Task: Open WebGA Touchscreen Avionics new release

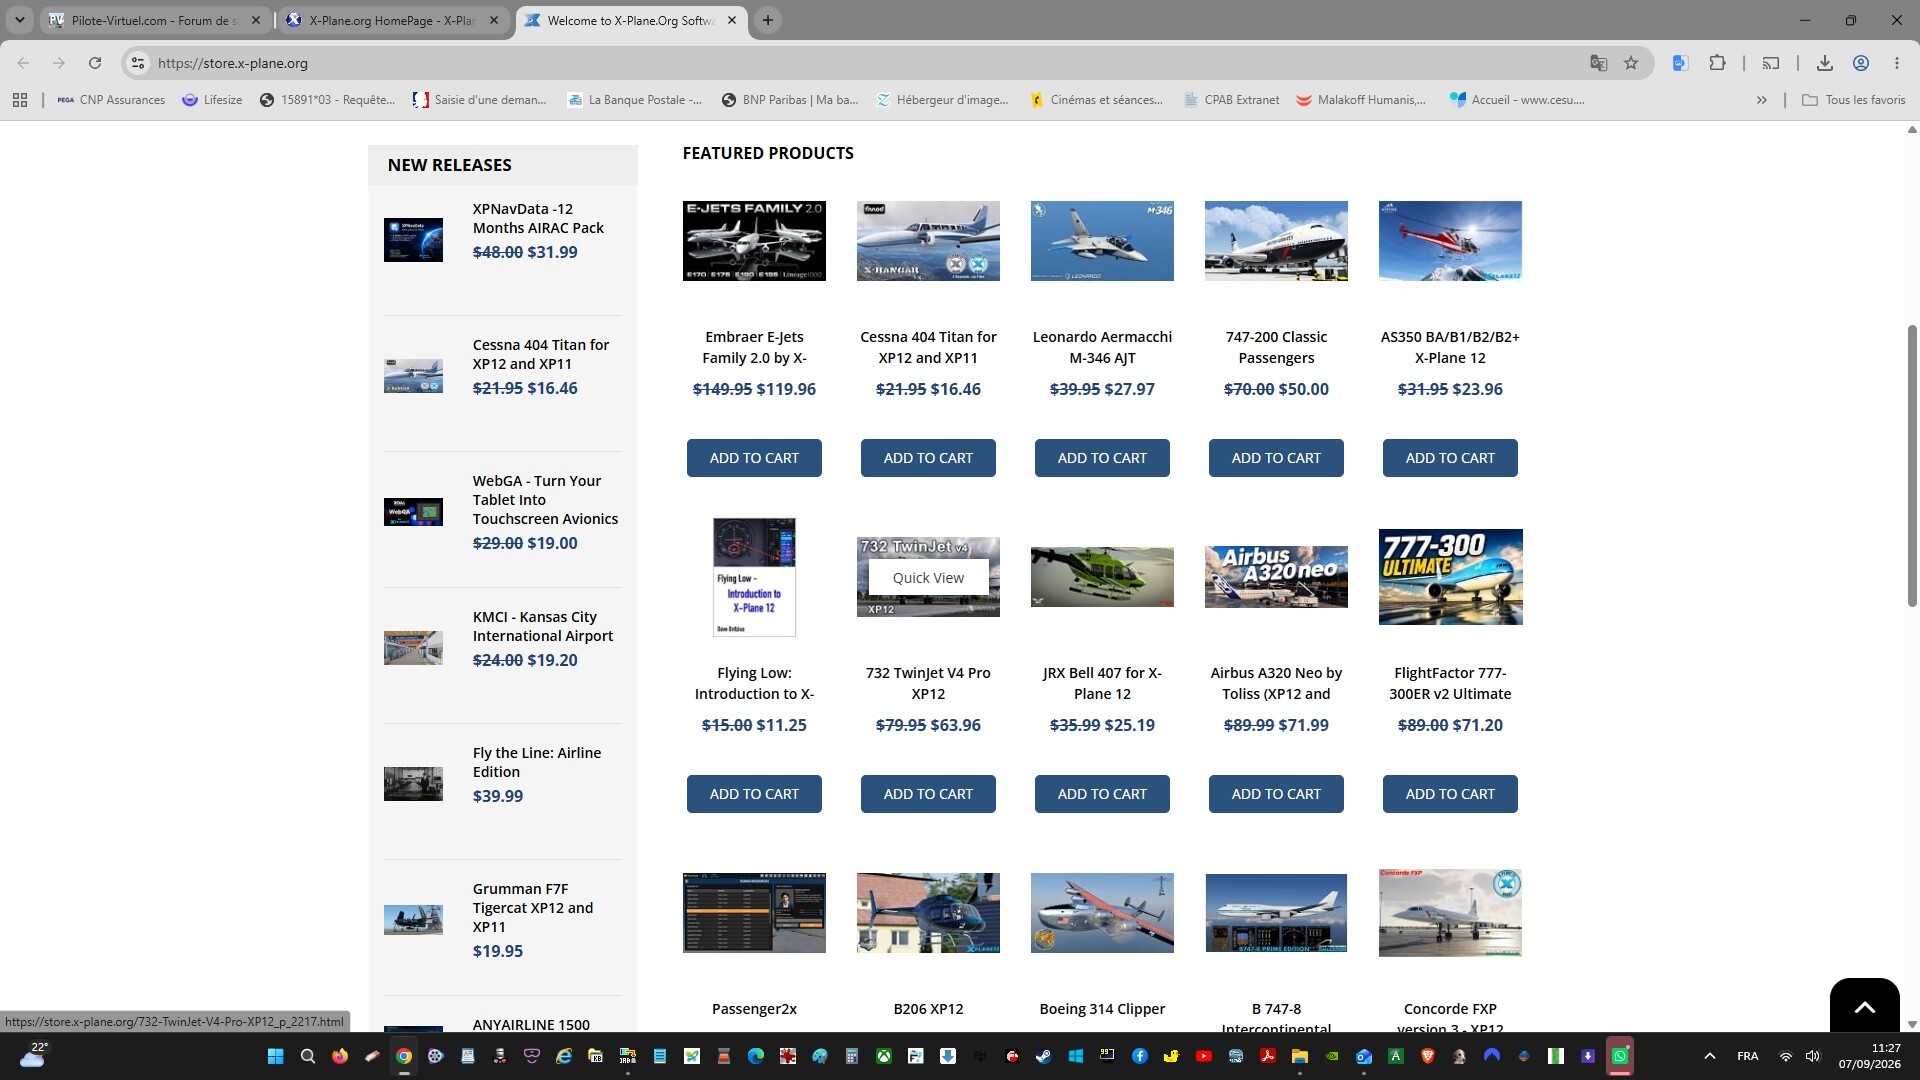Action: (545, 500)
